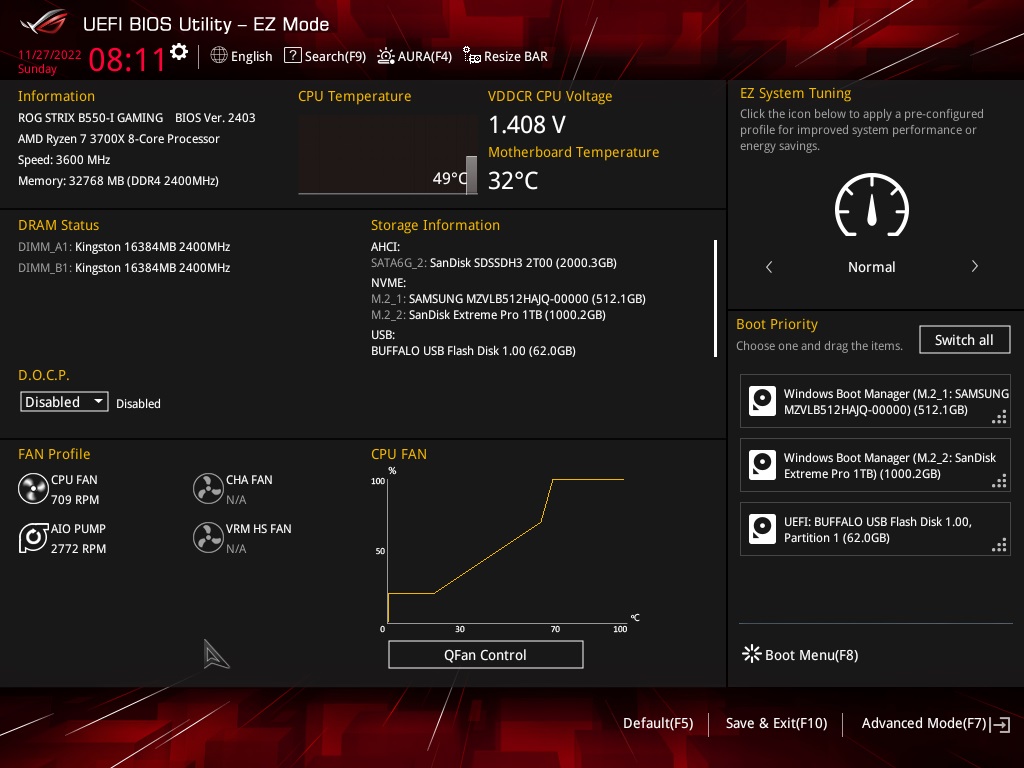1024x768 pixels.
Task: Click 32°C motherboard temperature value
Action: point(513,180)
